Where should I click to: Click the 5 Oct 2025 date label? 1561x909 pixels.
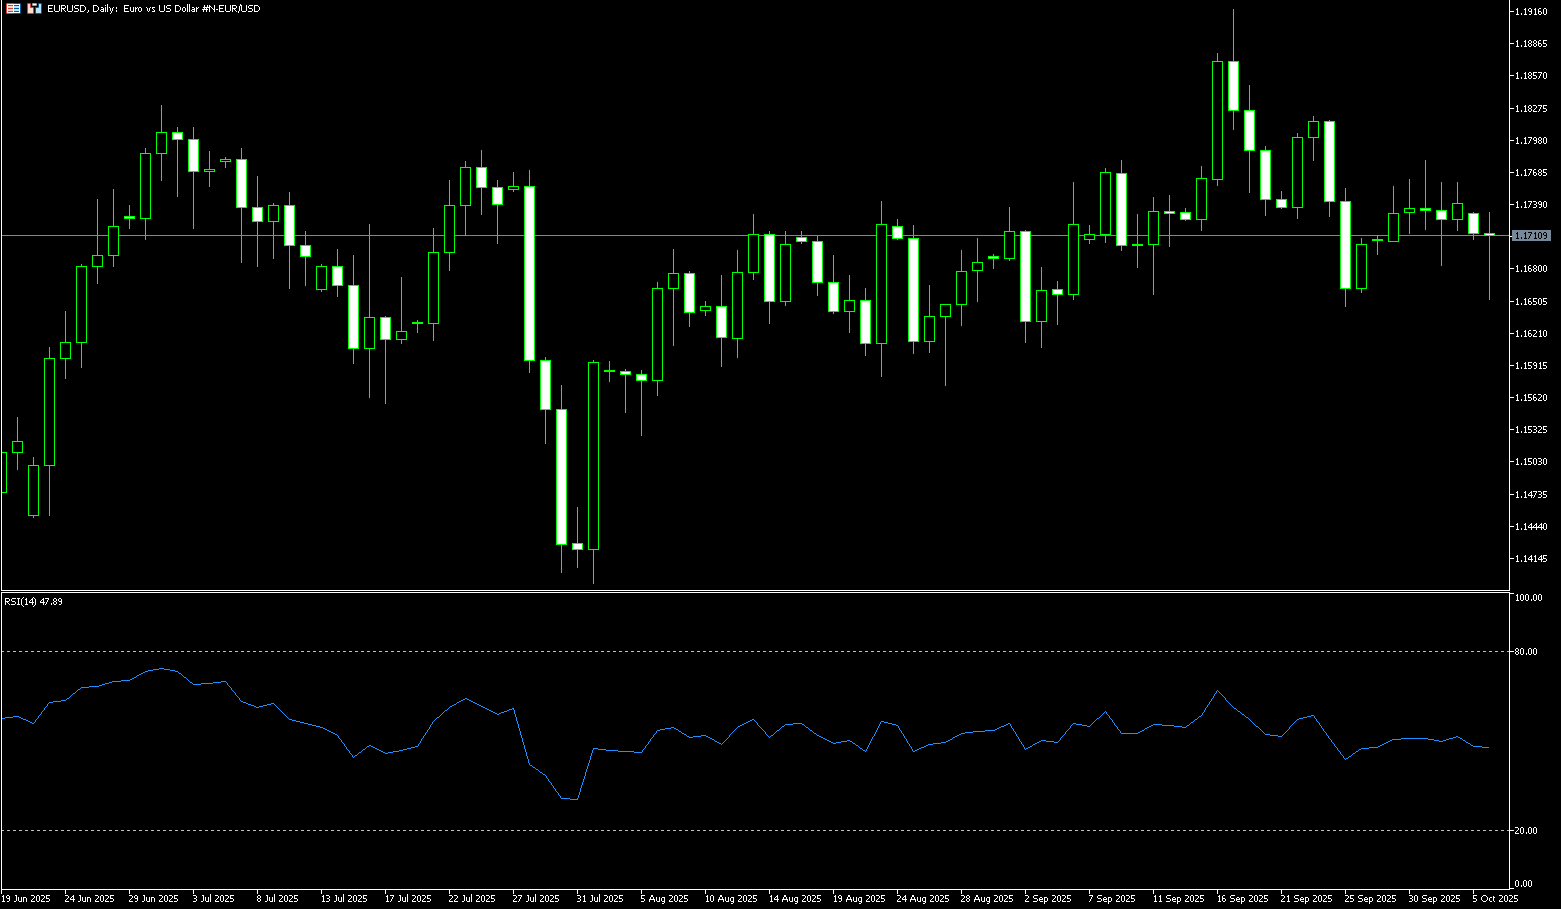[x=1495, y=899]
